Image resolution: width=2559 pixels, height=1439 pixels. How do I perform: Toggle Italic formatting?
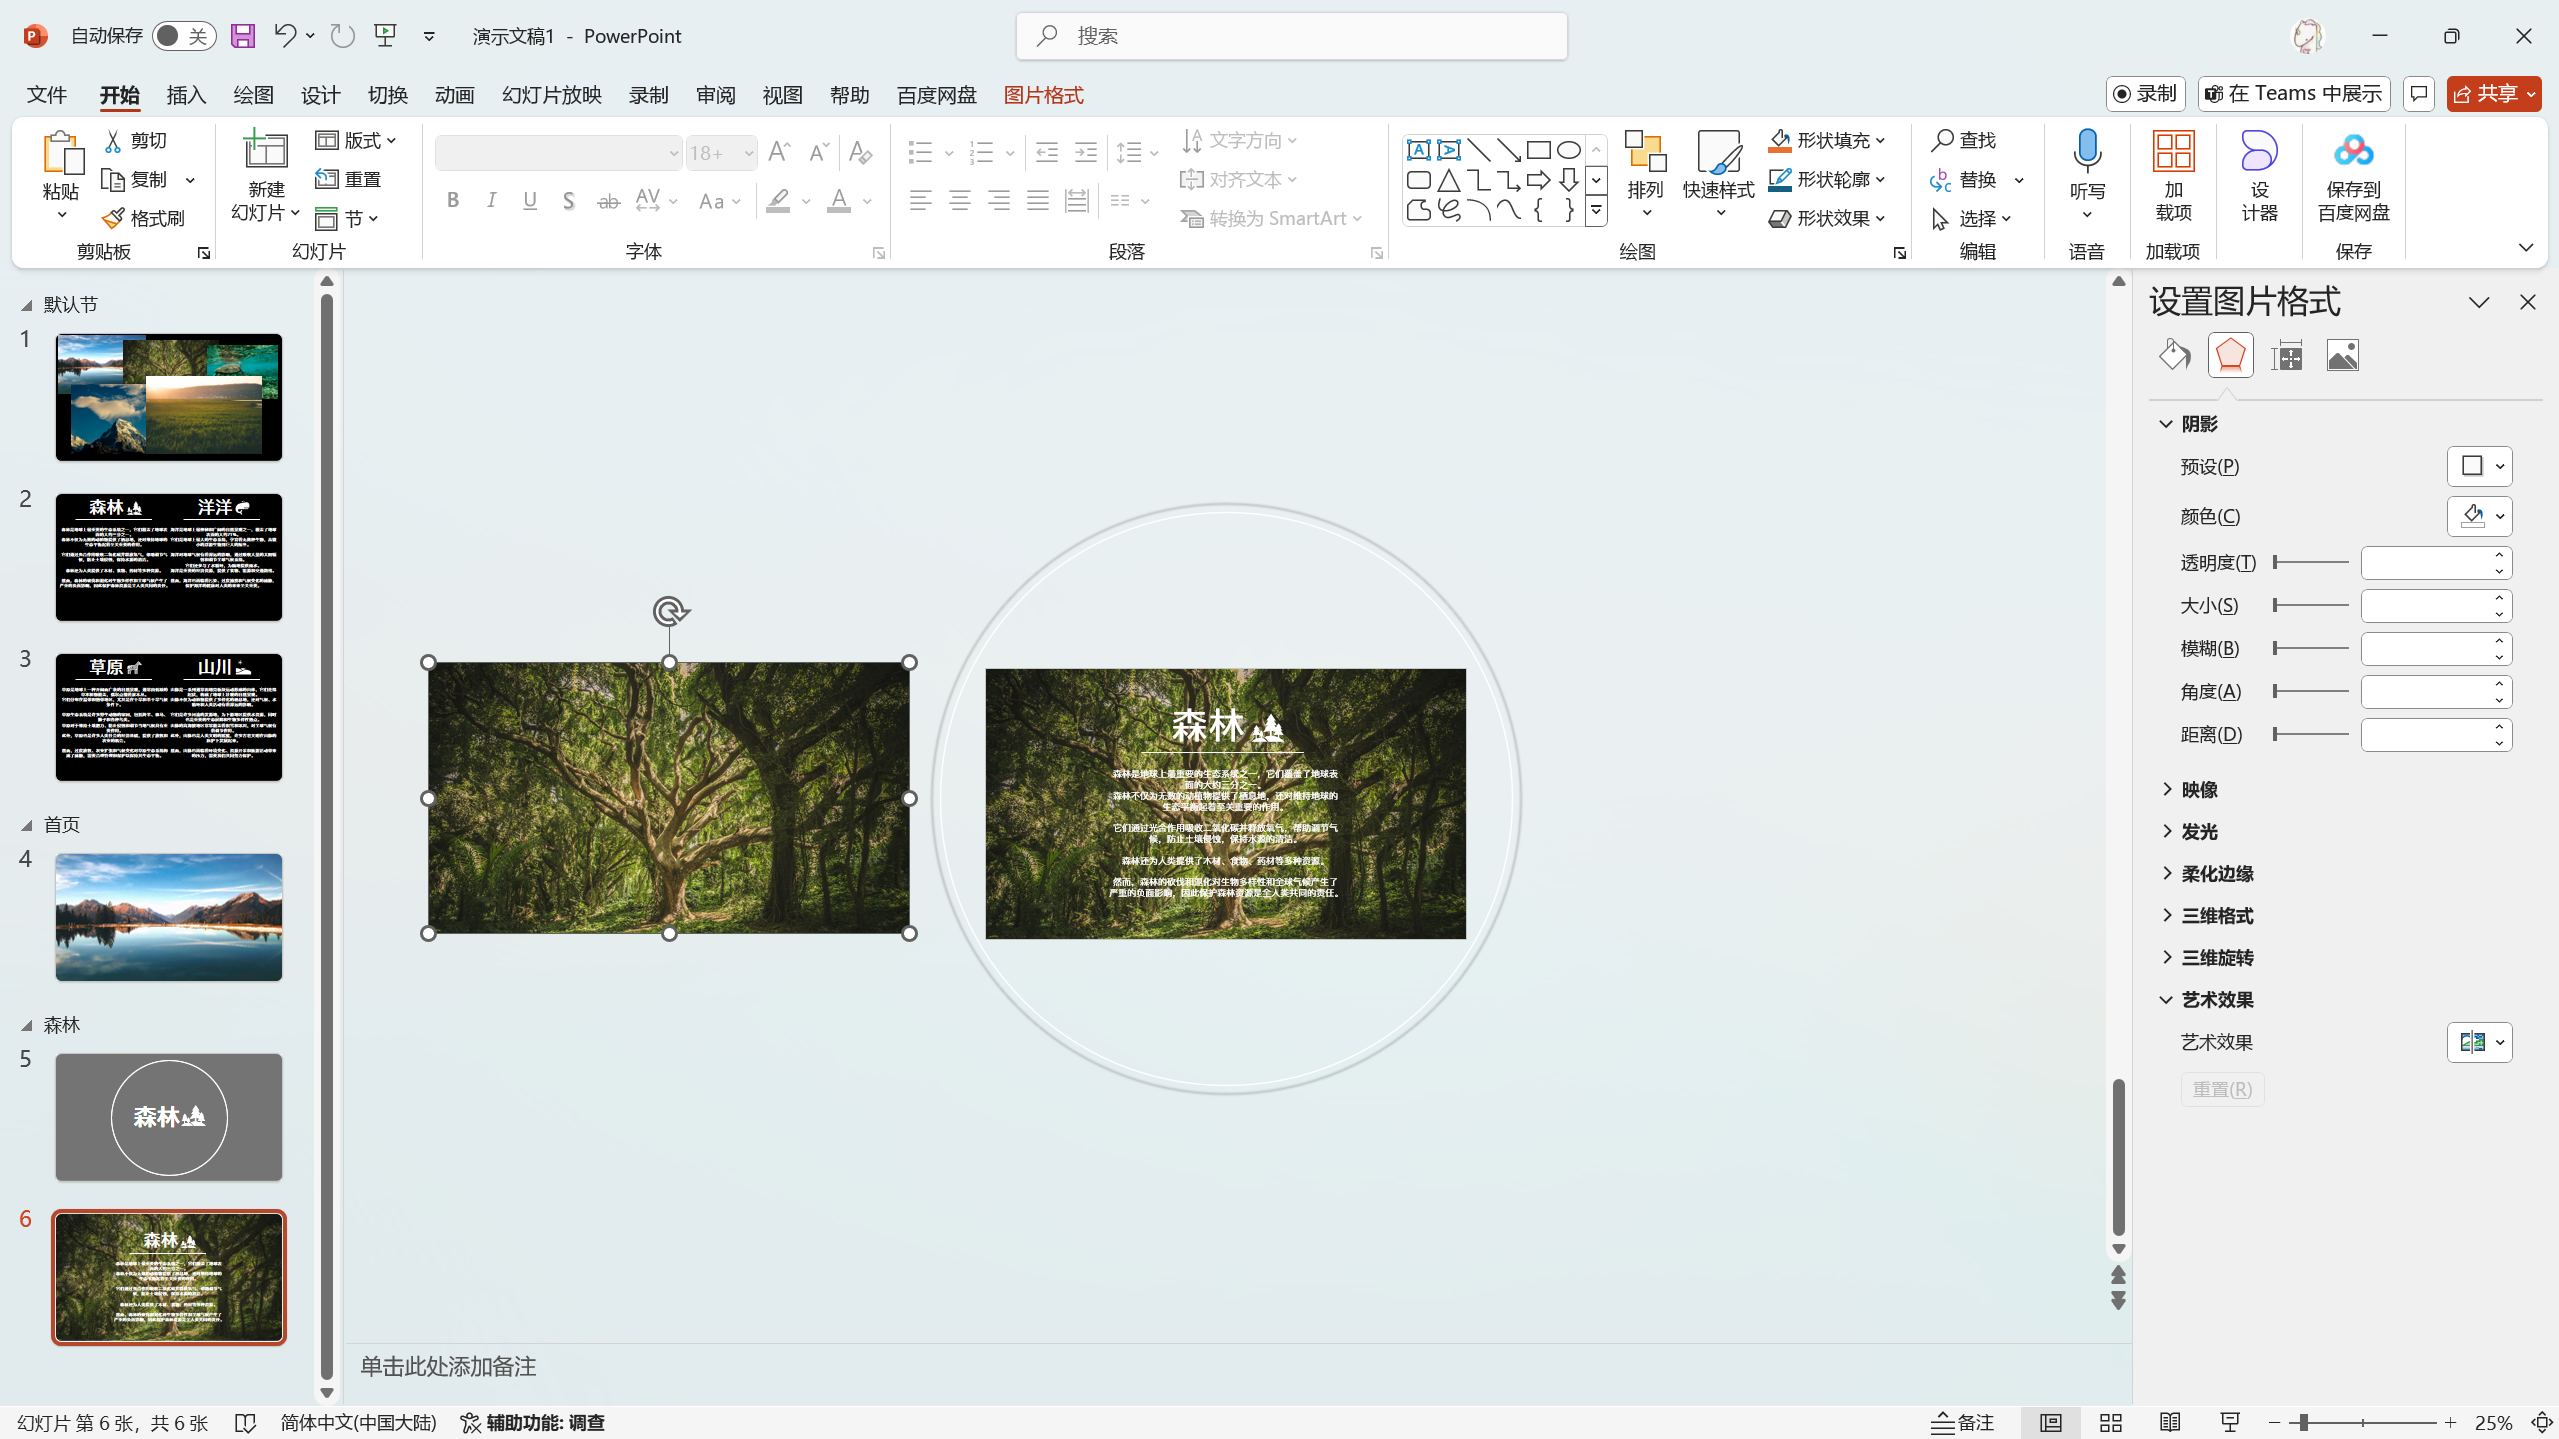[491, 201]
